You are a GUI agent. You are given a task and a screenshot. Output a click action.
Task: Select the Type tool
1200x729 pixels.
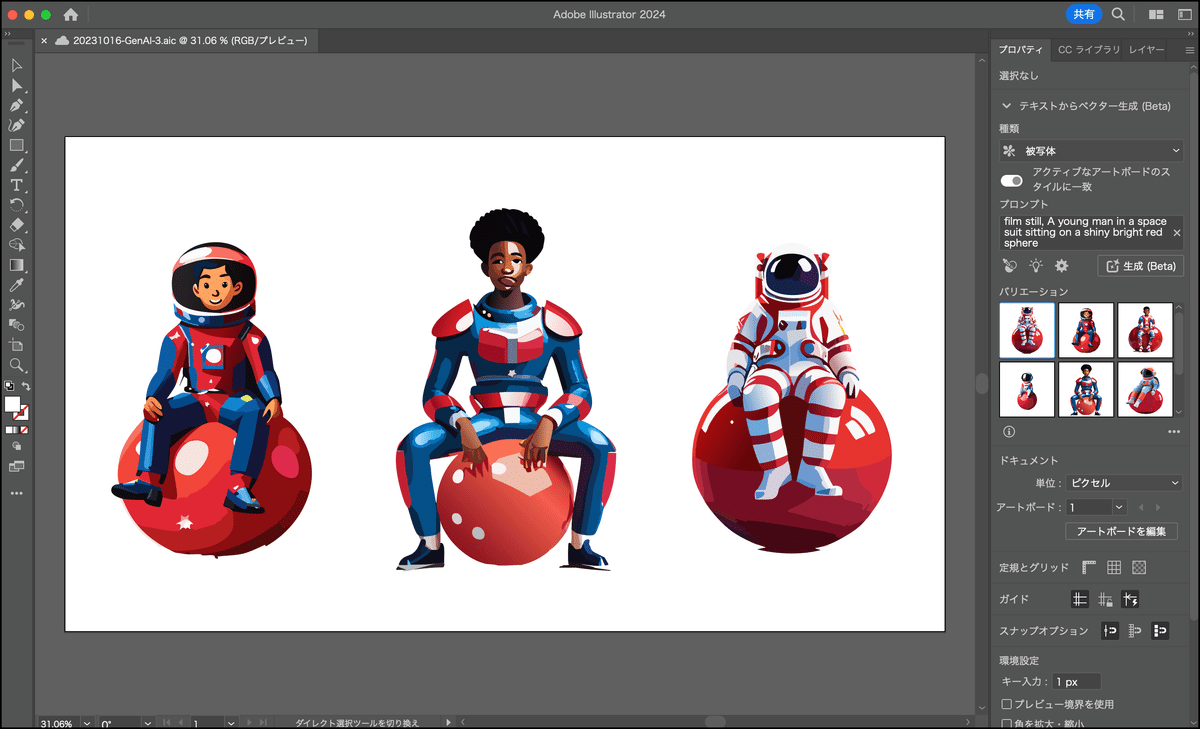point(17,185)
